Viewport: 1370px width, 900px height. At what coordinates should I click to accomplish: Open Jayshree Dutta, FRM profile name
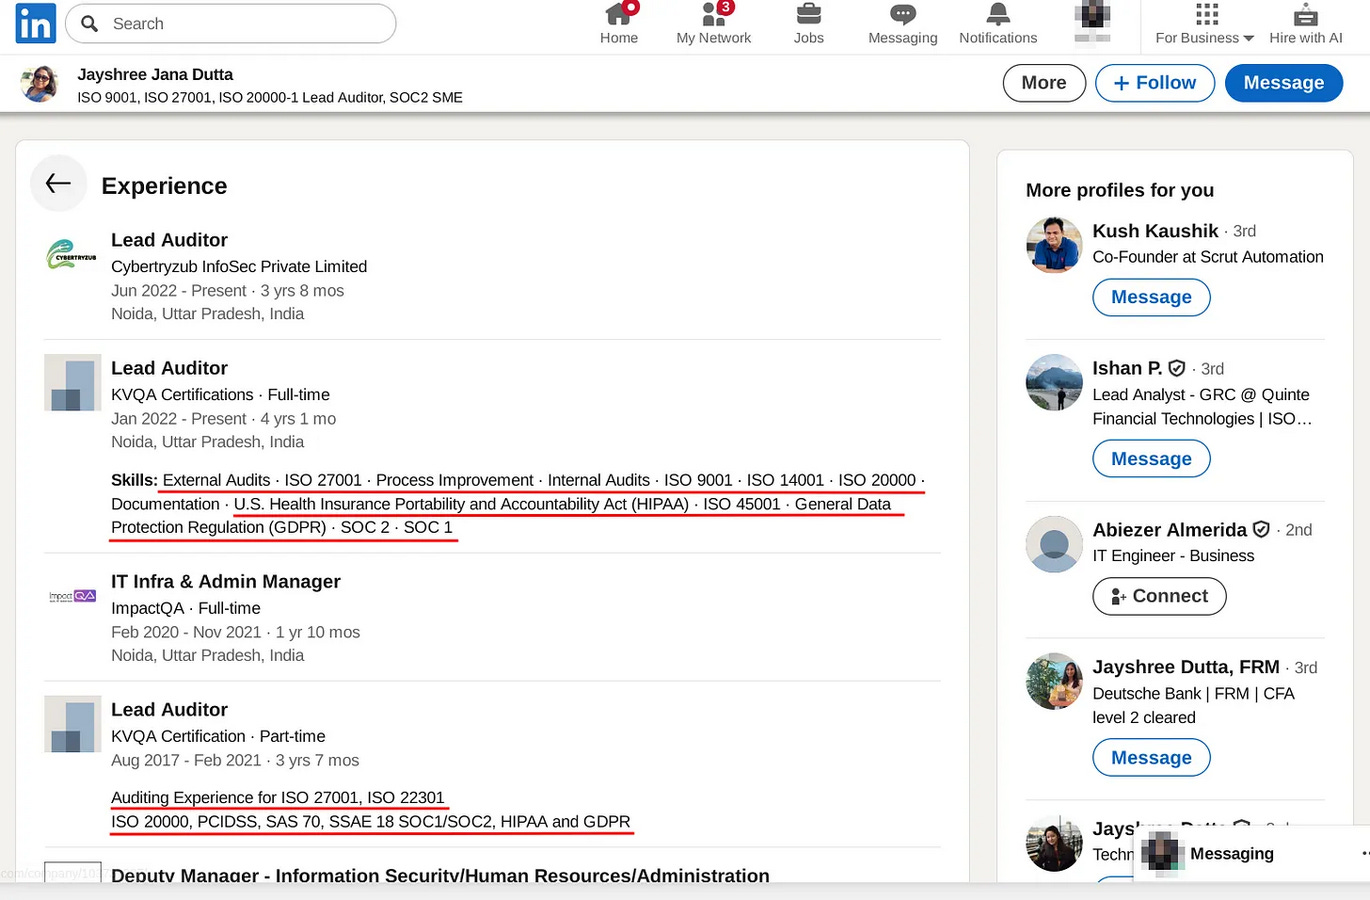pos(1186,667)
